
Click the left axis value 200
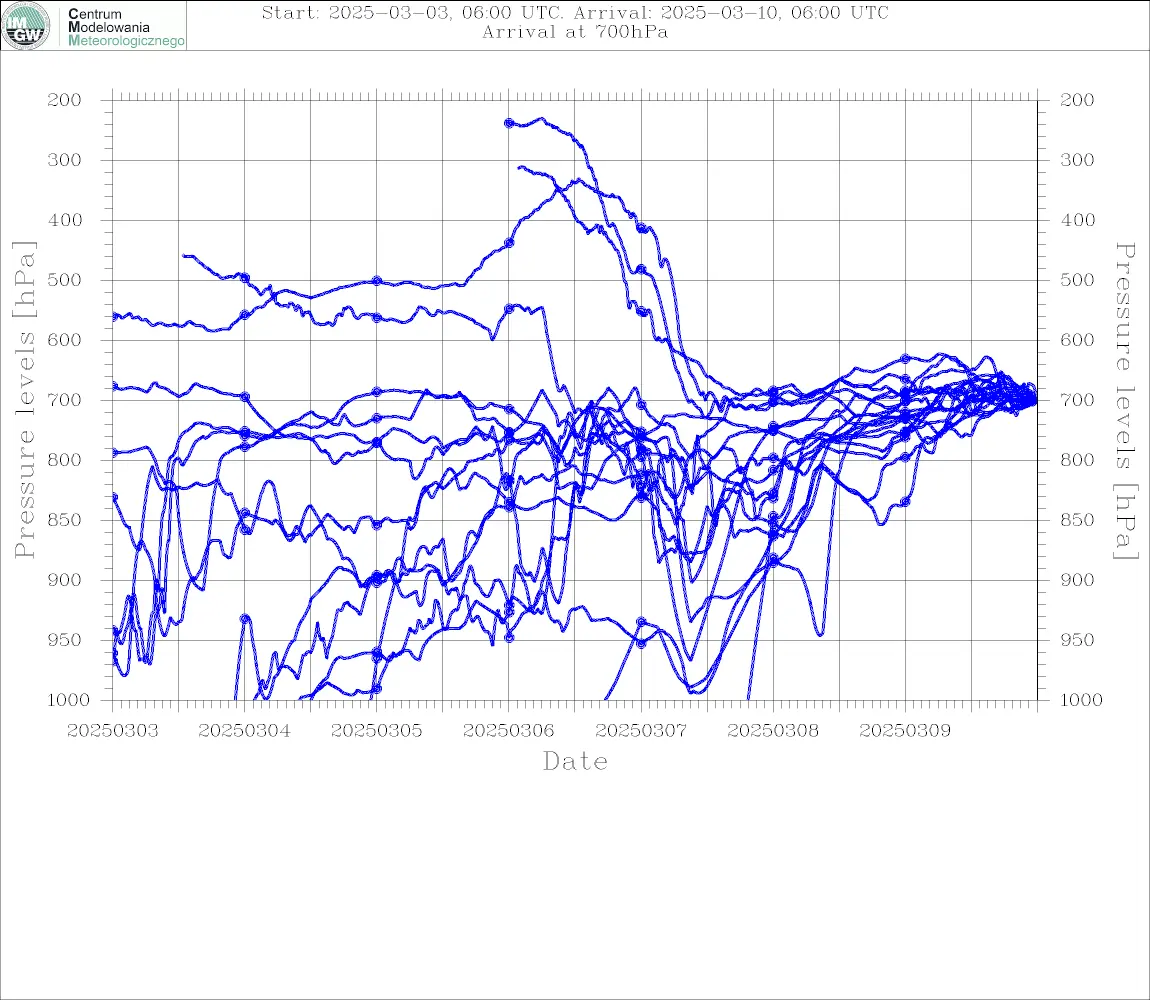[x=65, y=100]
